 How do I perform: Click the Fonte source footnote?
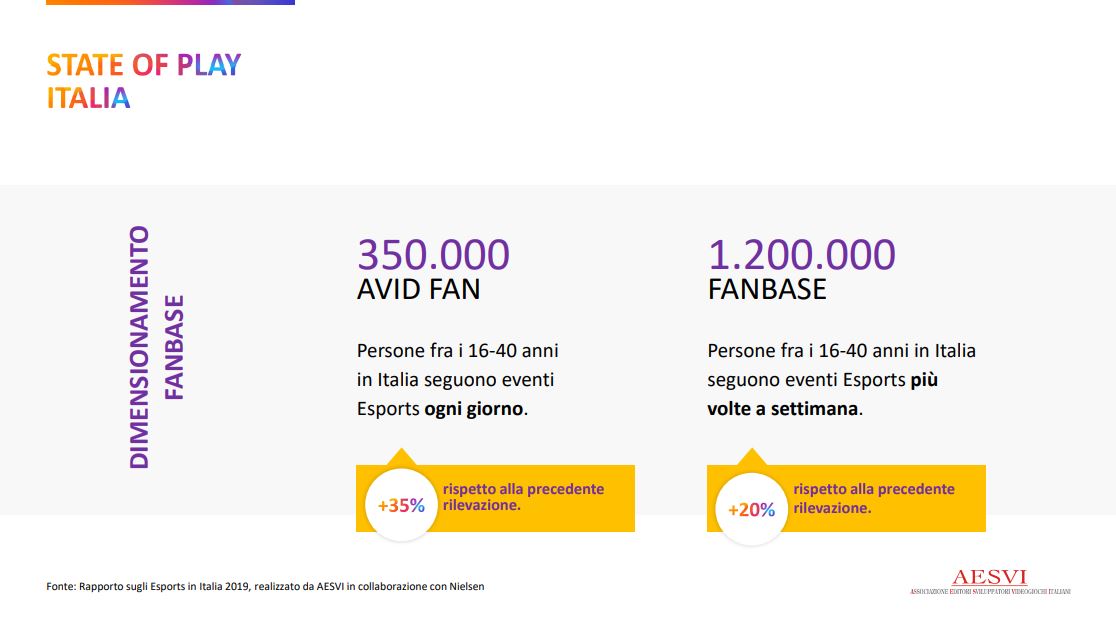click(x=265, y=587)
